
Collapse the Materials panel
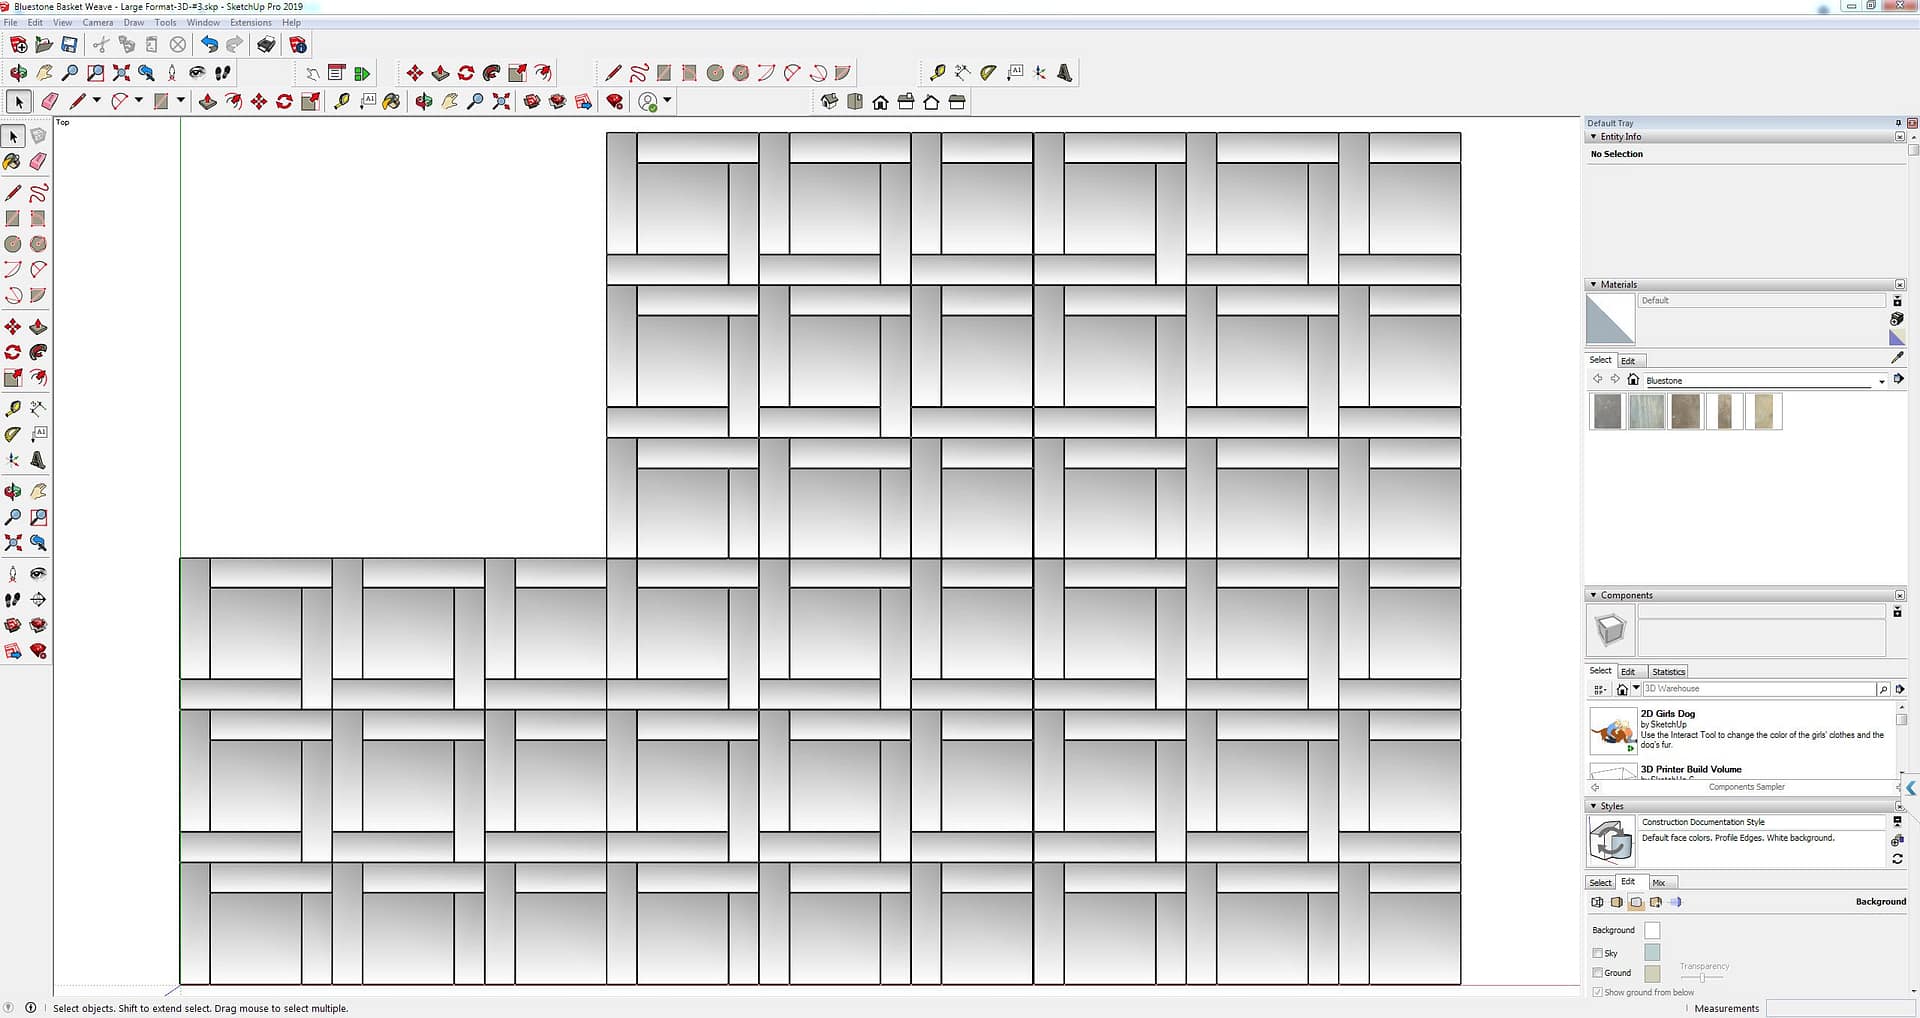[1594, 285]
